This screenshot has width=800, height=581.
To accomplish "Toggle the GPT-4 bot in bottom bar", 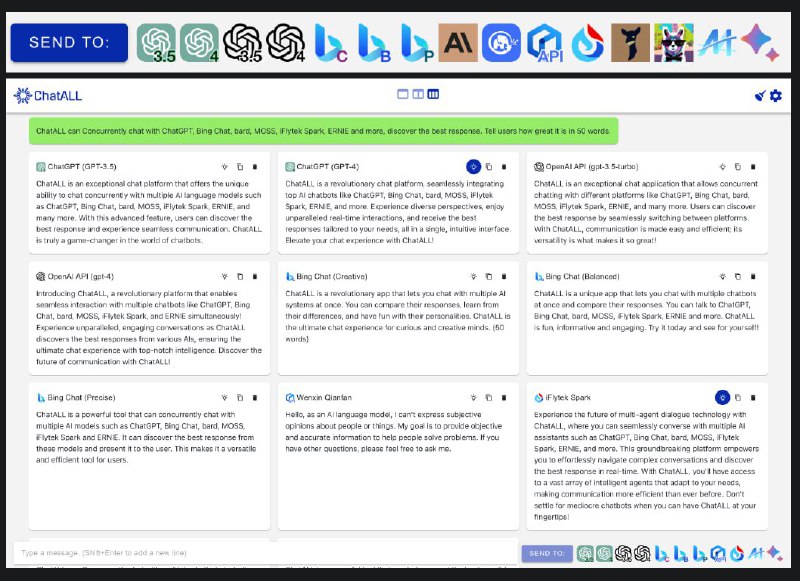I will pyautogui.click(x=605, y=553).
